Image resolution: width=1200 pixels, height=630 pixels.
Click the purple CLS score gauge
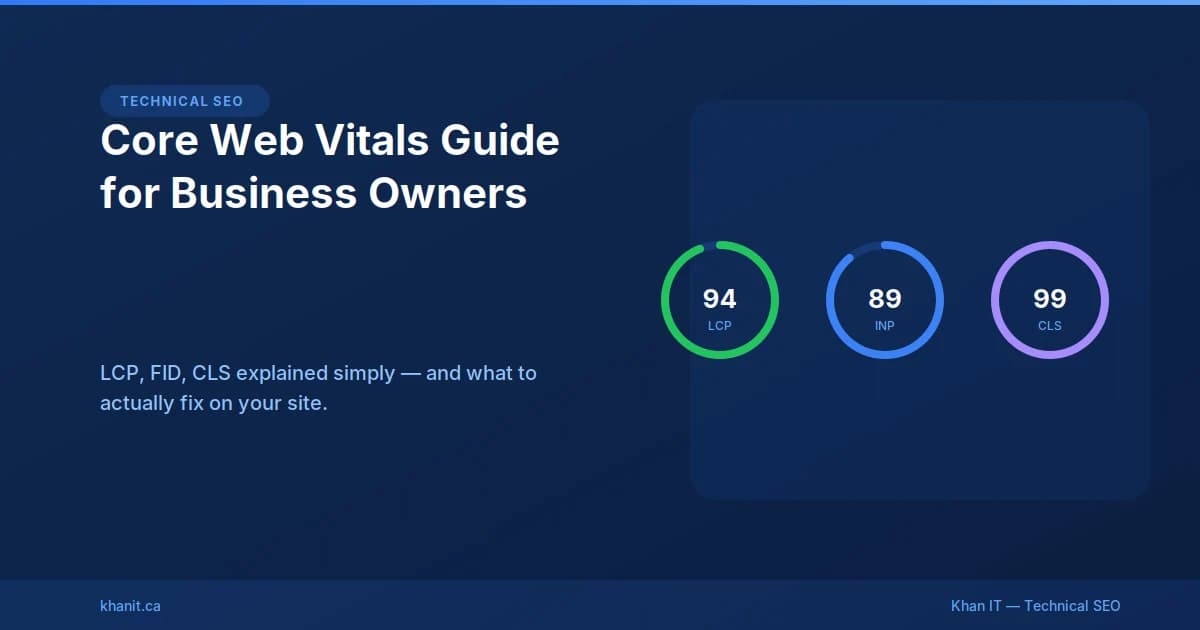[x=1050, y=300]
